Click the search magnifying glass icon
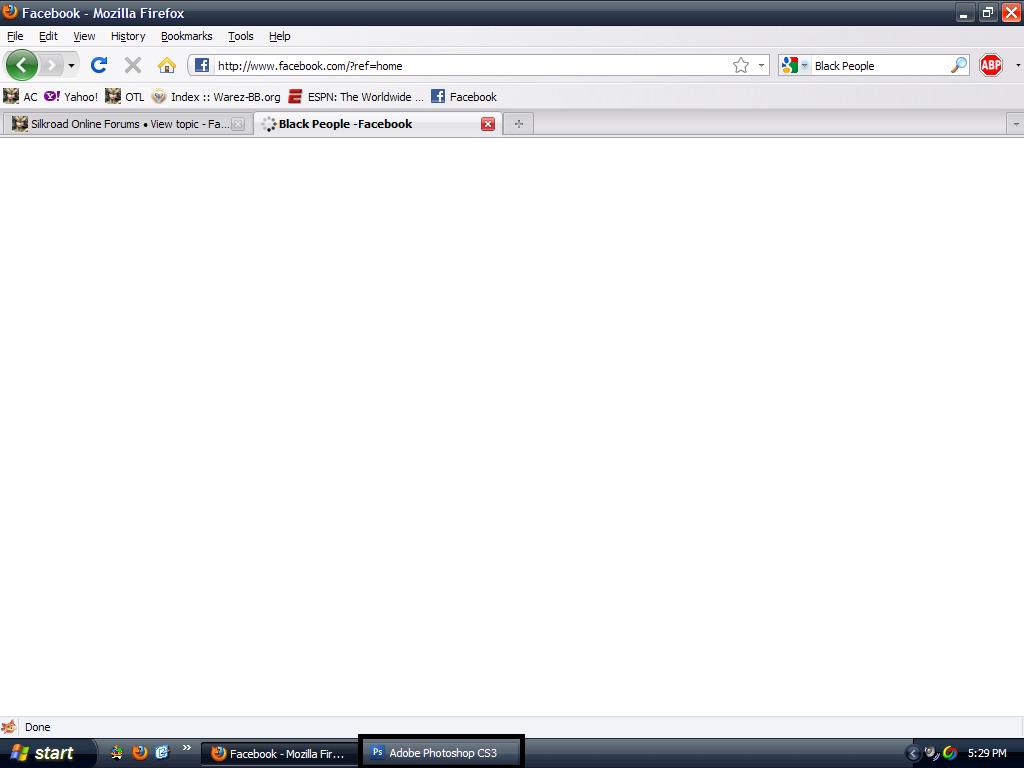Screen dimensions: 1024x768 [x=958, y=66]
